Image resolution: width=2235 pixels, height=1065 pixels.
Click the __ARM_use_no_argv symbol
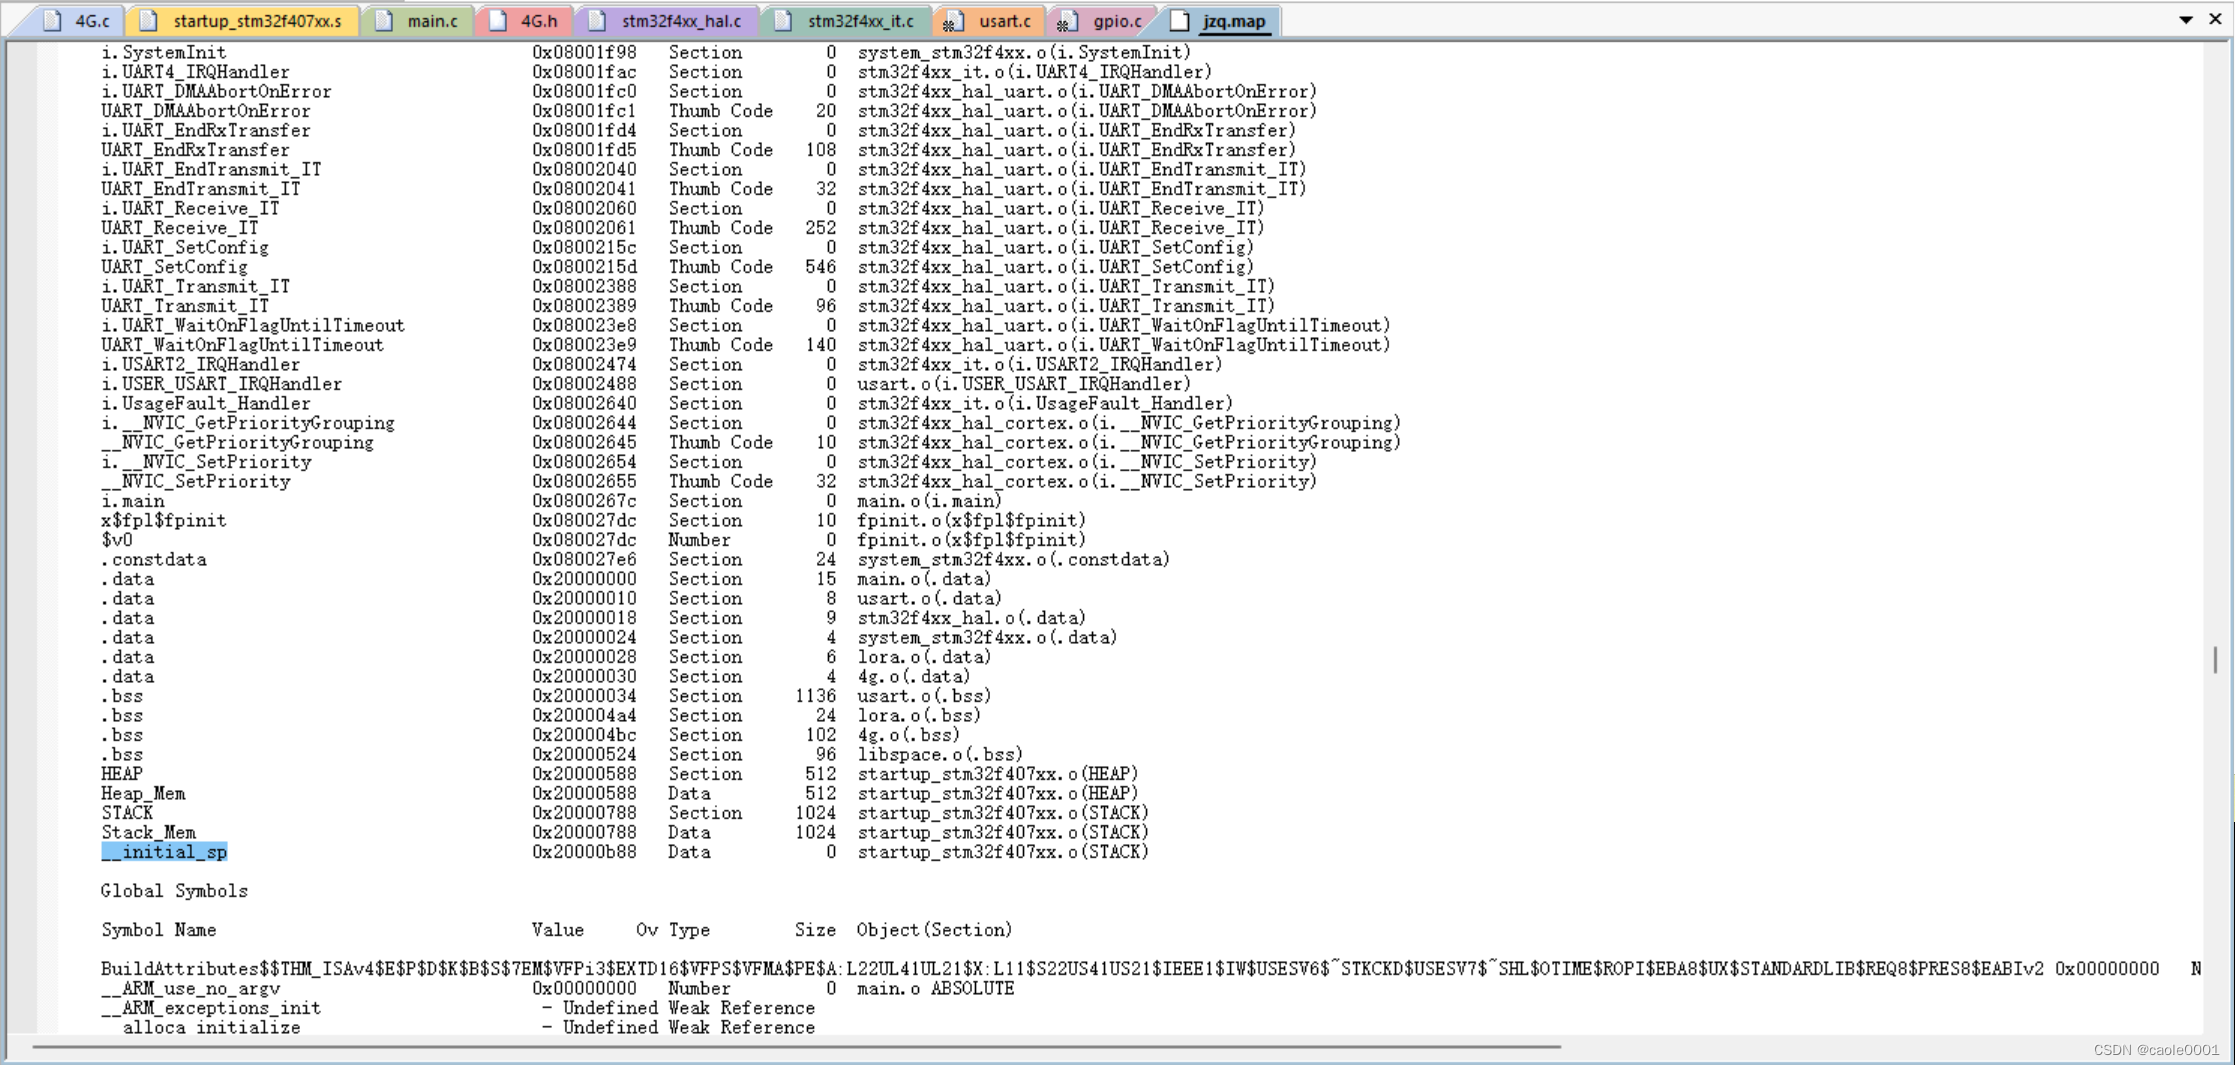coord(190,989)
